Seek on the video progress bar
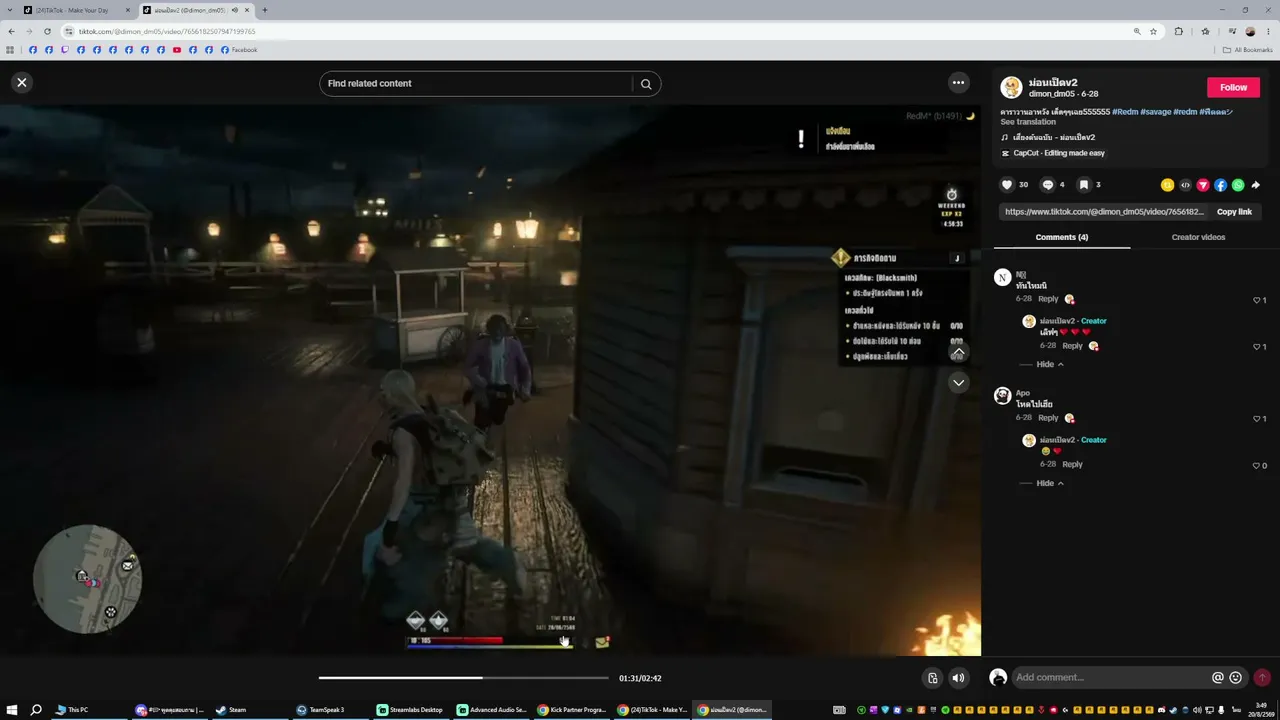This screenshot has height=720, width=1280. tap(463, 678)
